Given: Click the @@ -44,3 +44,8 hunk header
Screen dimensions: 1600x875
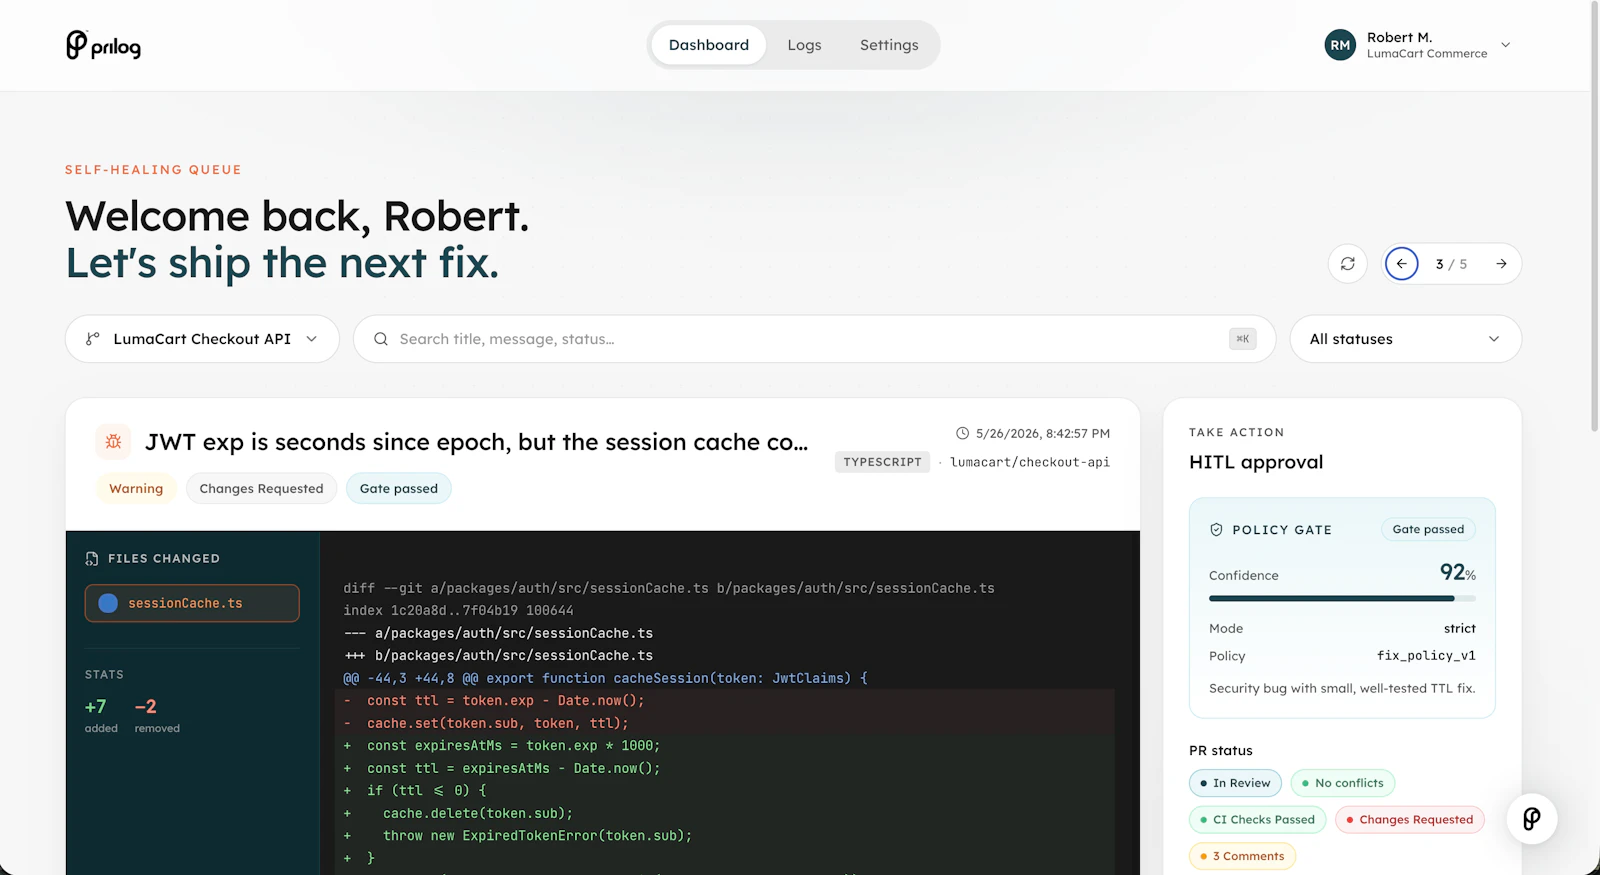Looking at the screenshot, I should [x=605, y=678].
